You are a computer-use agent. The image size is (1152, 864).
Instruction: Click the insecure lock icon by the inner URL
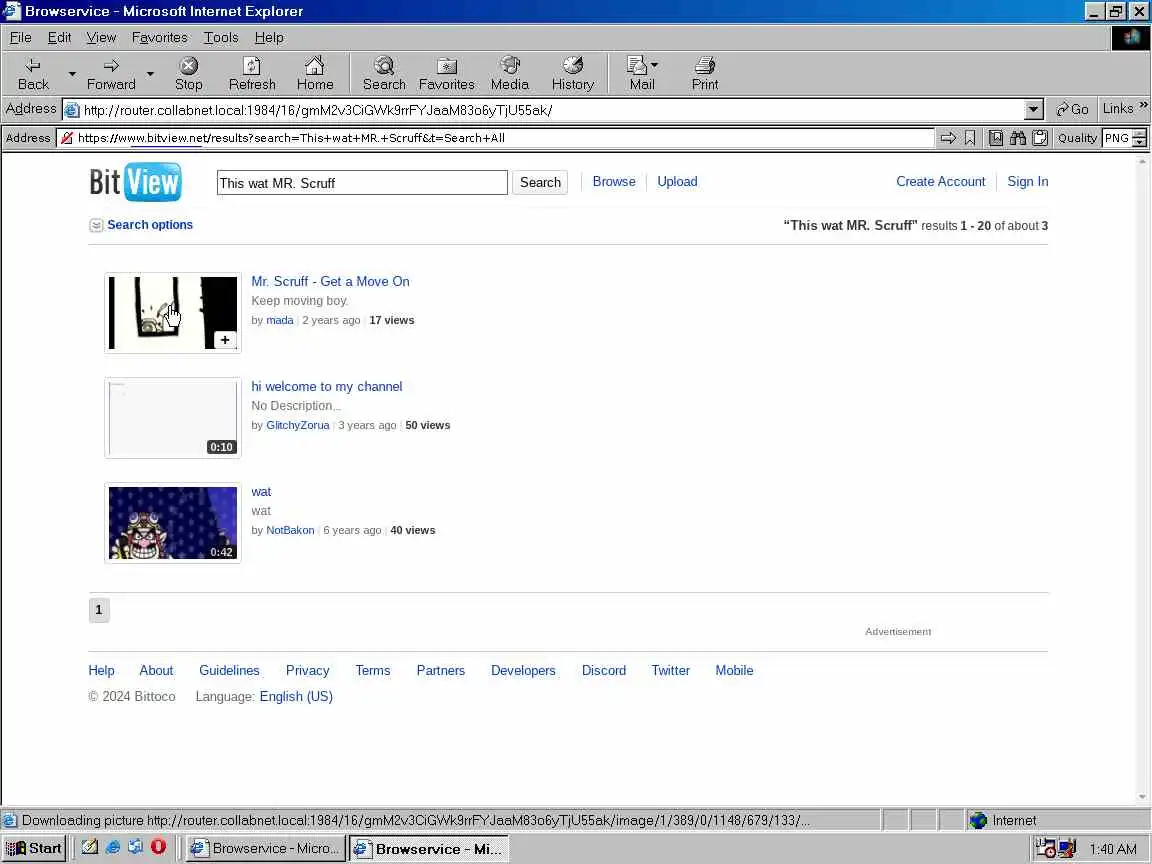pos(67,137)
